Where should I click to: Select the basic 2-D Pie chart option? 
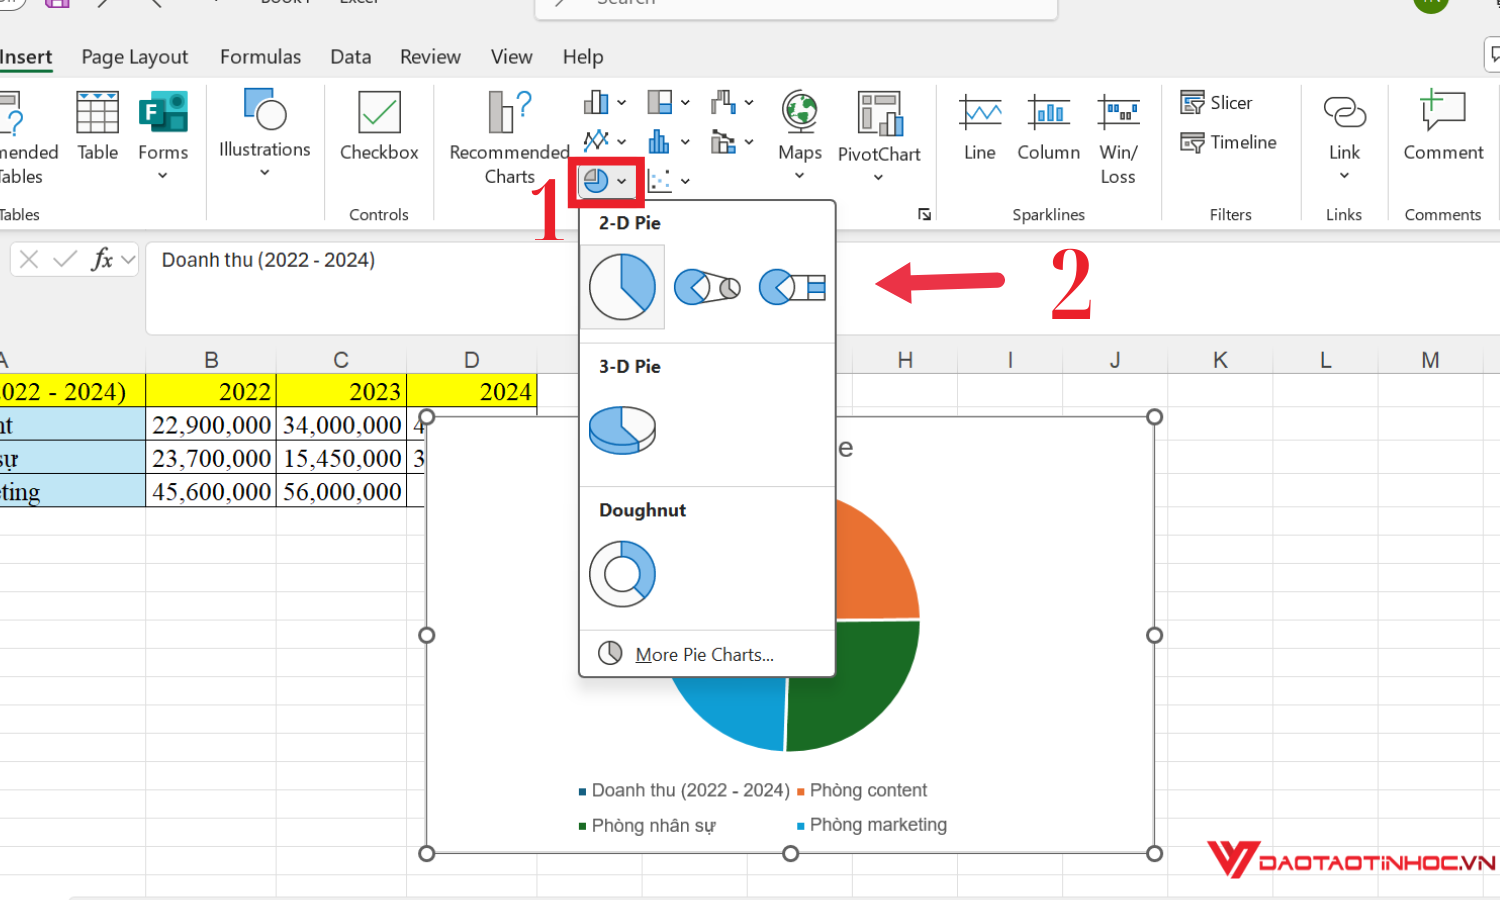tap(622, 287)
